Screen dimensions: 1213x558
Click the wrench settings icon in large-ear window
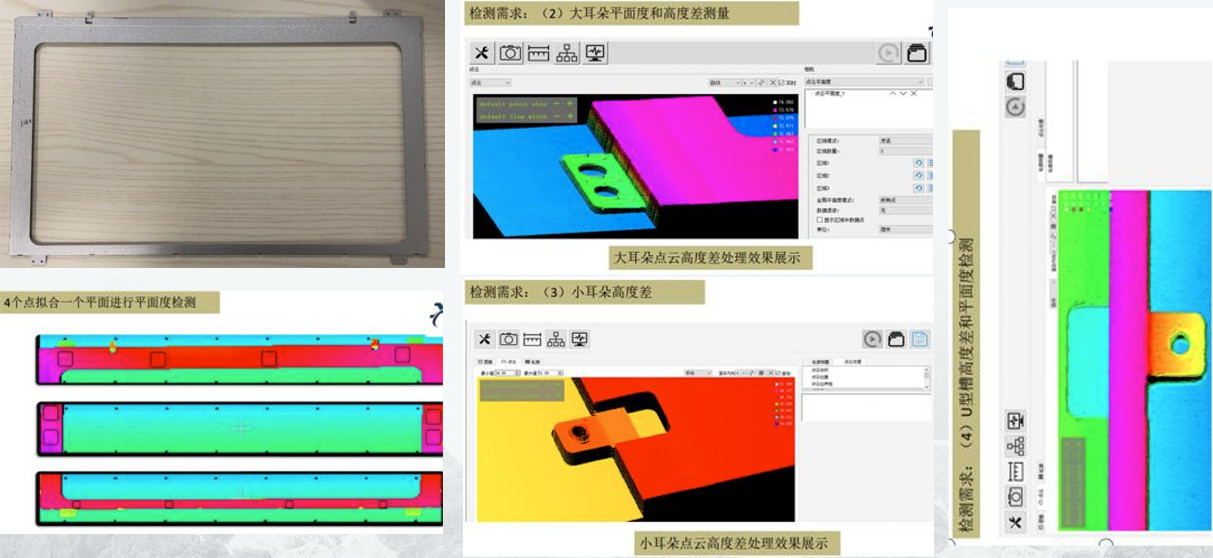click(x=482, y=53)
